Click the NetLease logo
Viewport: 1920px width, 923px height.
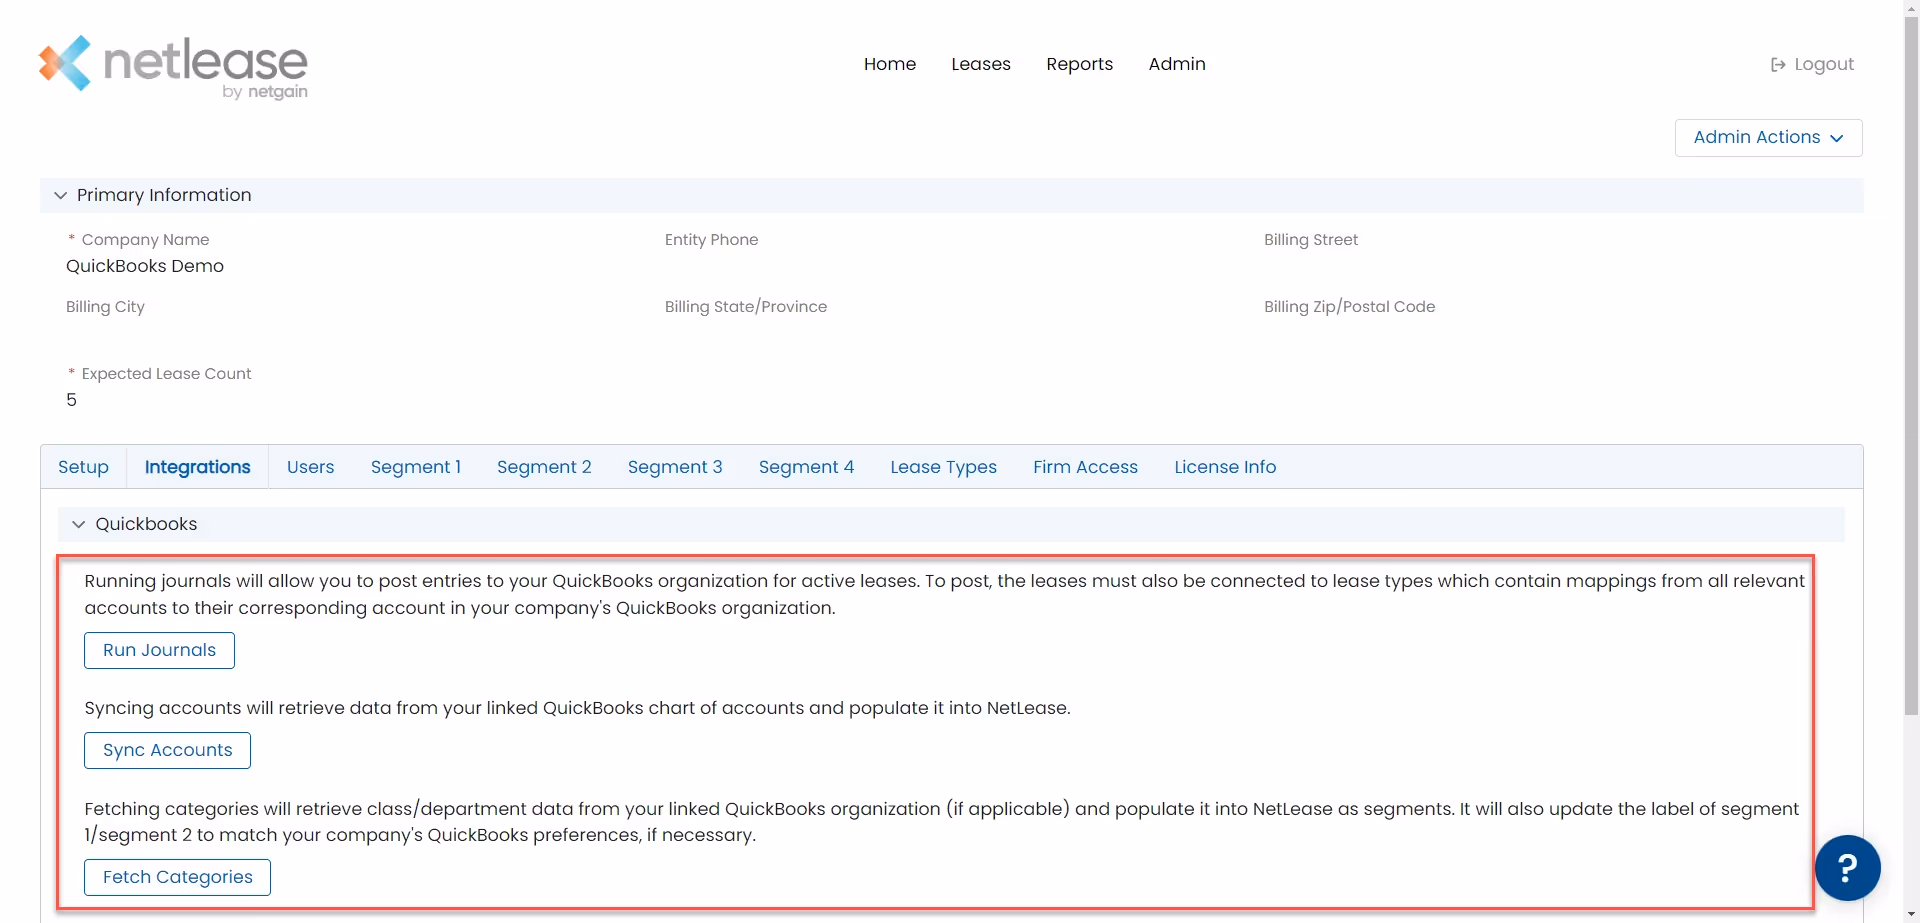[172, 66]
